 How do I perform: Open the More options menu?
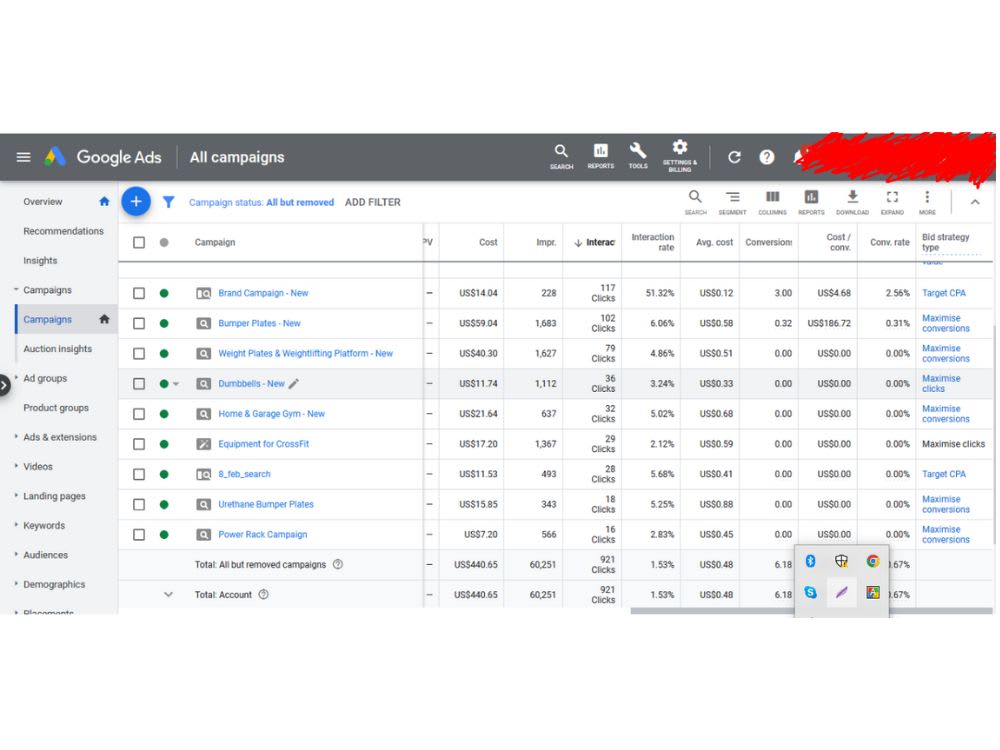point(927,202)
